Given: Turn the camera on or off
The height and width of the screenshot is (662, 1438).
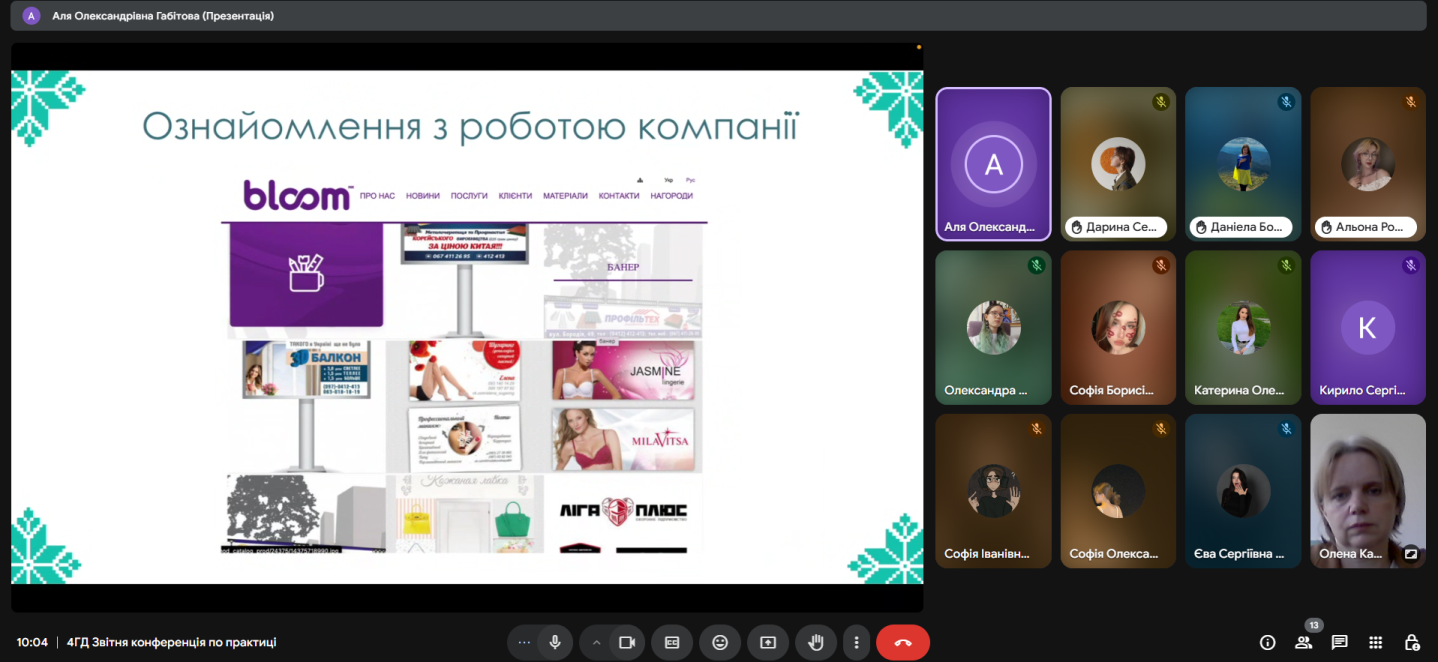Looking at the screenshot, I should [x=627, y=642].
